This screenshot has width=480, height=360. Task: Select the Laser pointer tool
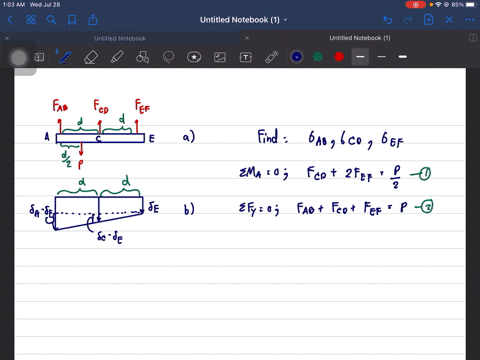tap(272, 57)
